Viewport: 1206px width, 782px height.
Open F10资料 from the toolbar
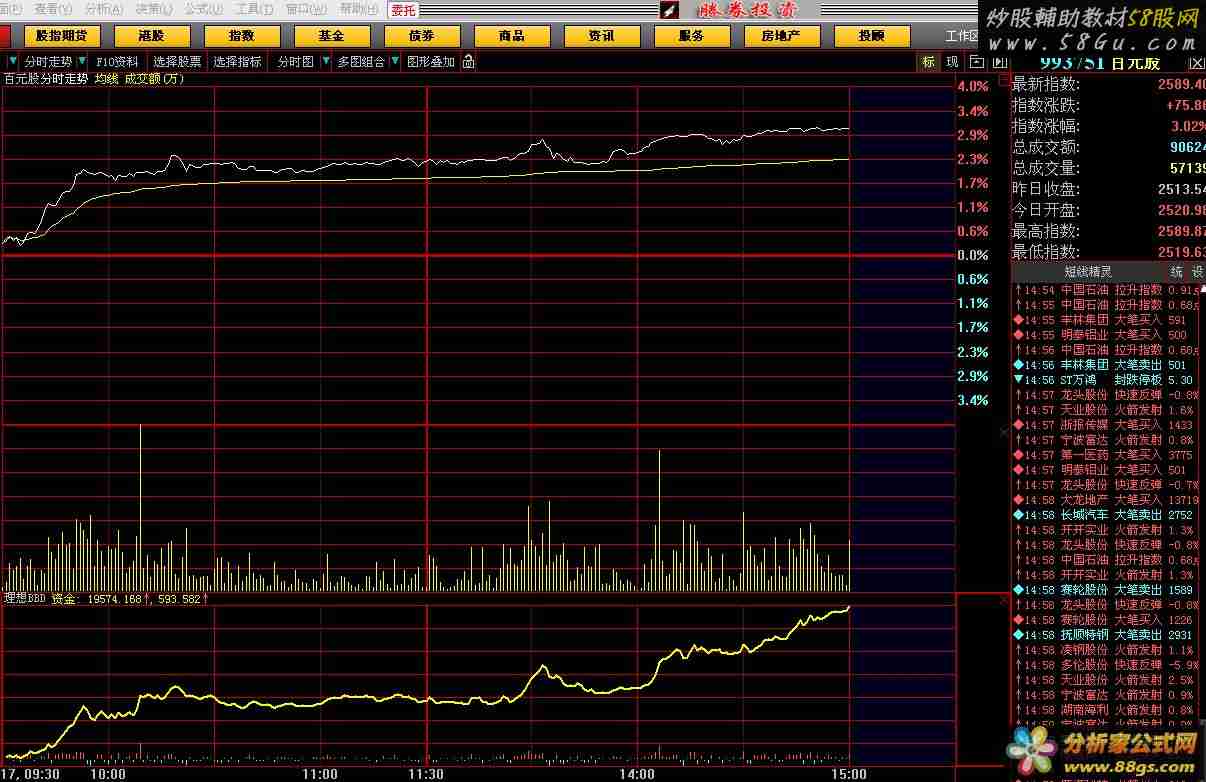[117, 61]
